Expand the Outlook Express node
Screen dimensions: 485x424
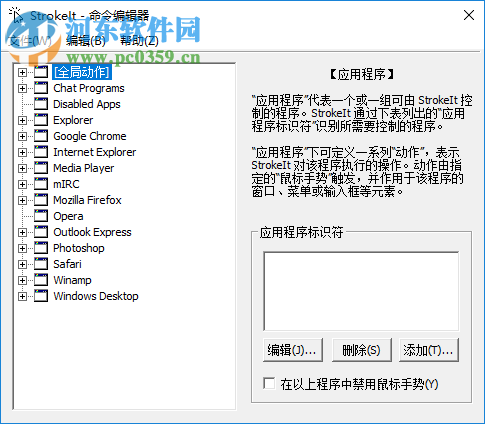[x=22, y=232]
